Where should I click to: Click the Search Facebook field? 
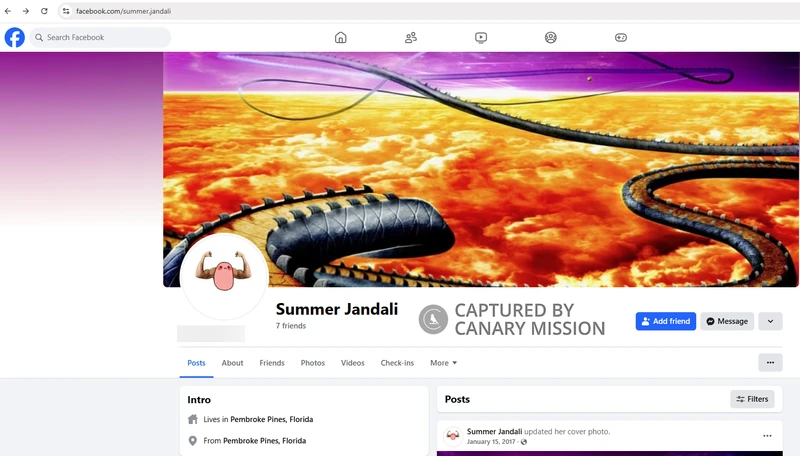100,37
